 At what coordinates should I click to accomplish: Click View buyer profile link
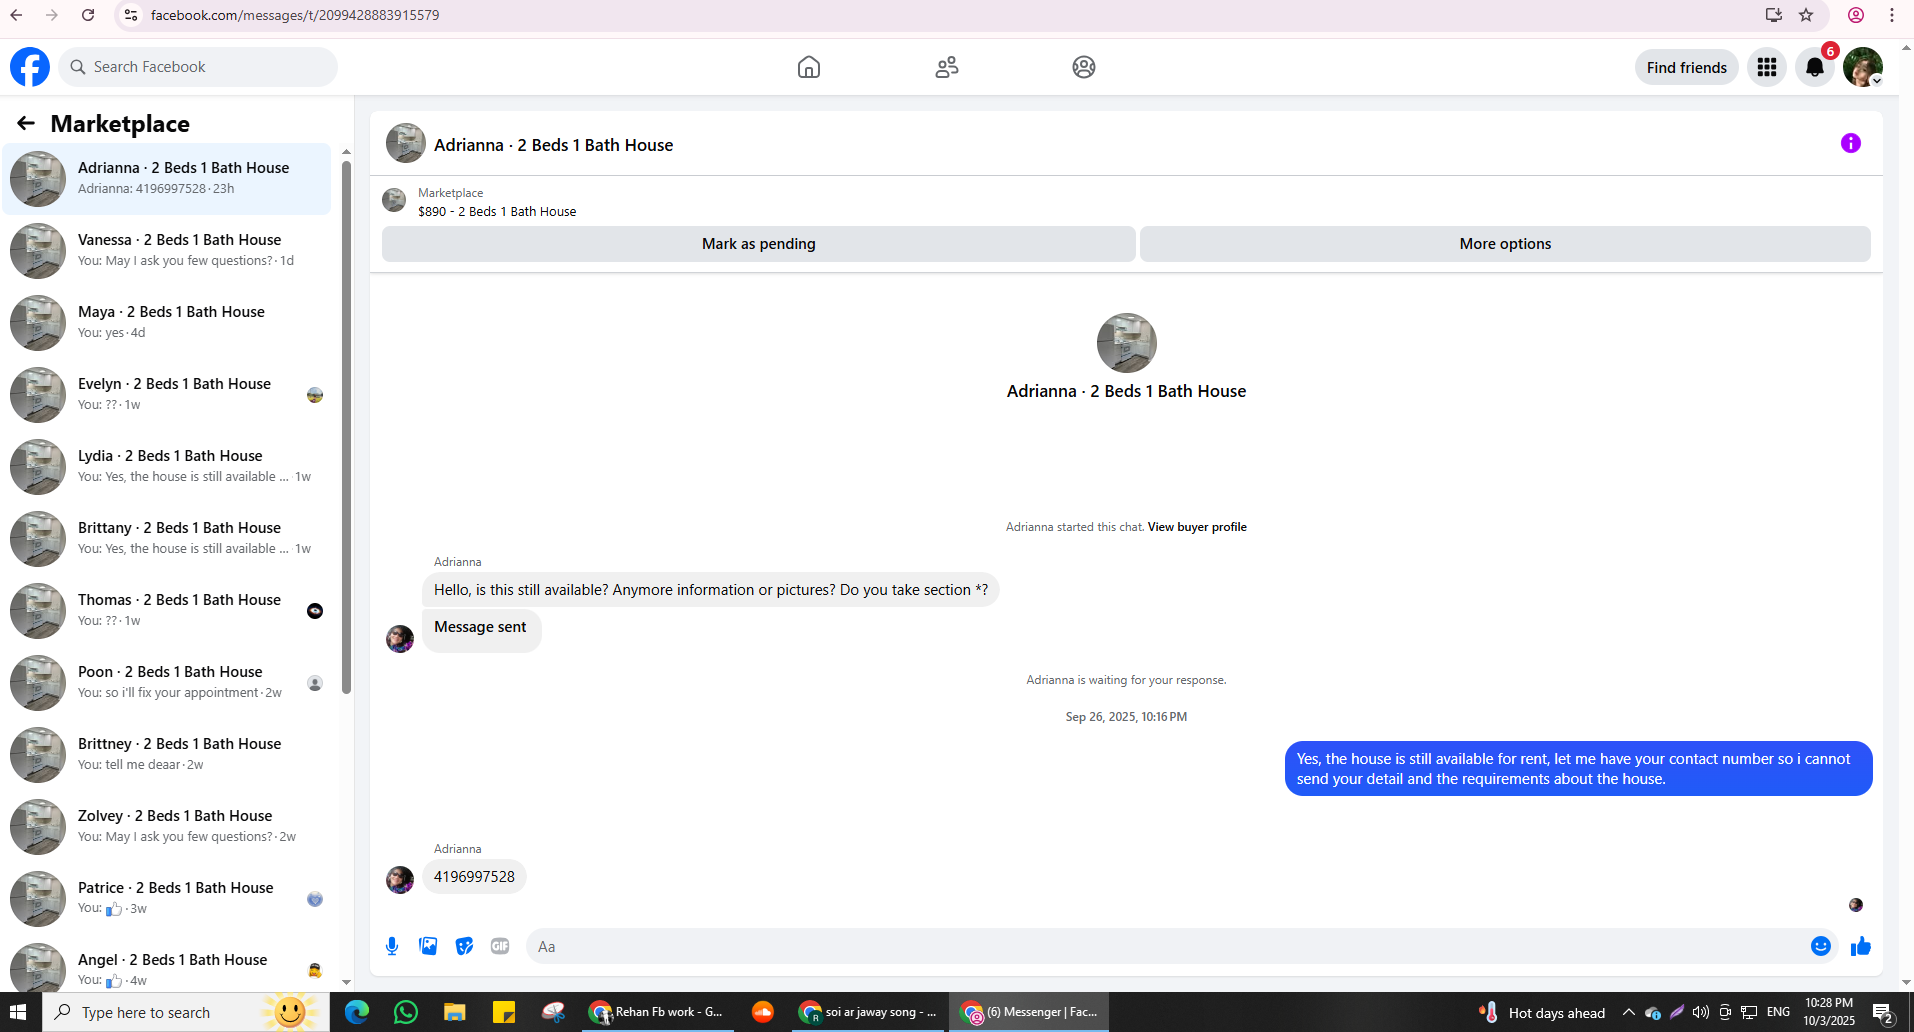click(x=1197, y=527)
